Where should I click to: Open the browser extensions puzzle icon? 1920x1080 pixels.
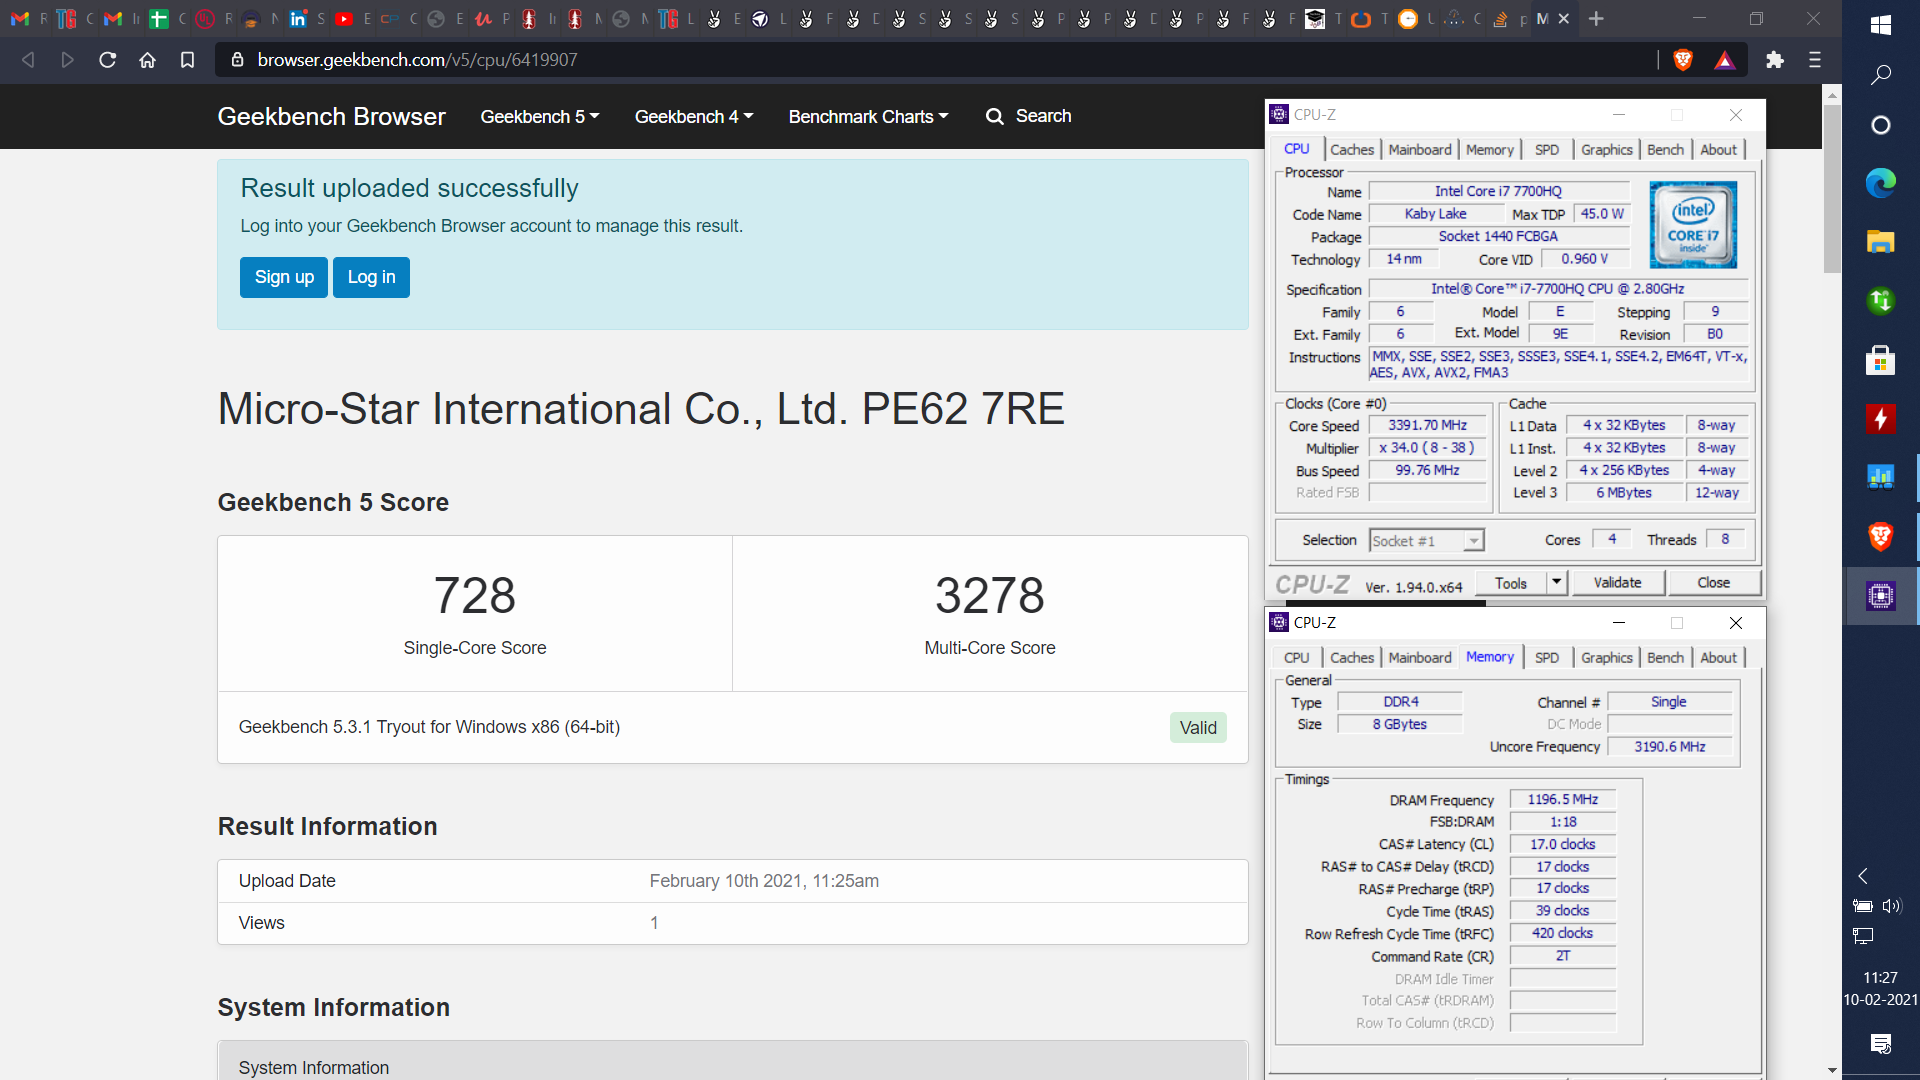[1775, 60]
